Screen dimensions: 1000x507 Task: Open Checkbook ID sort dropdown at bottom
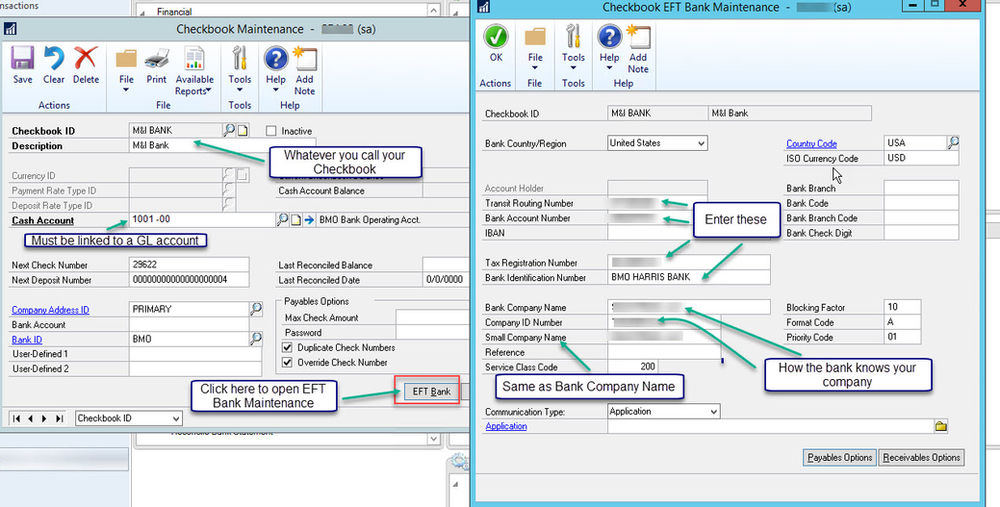[176, 418]
